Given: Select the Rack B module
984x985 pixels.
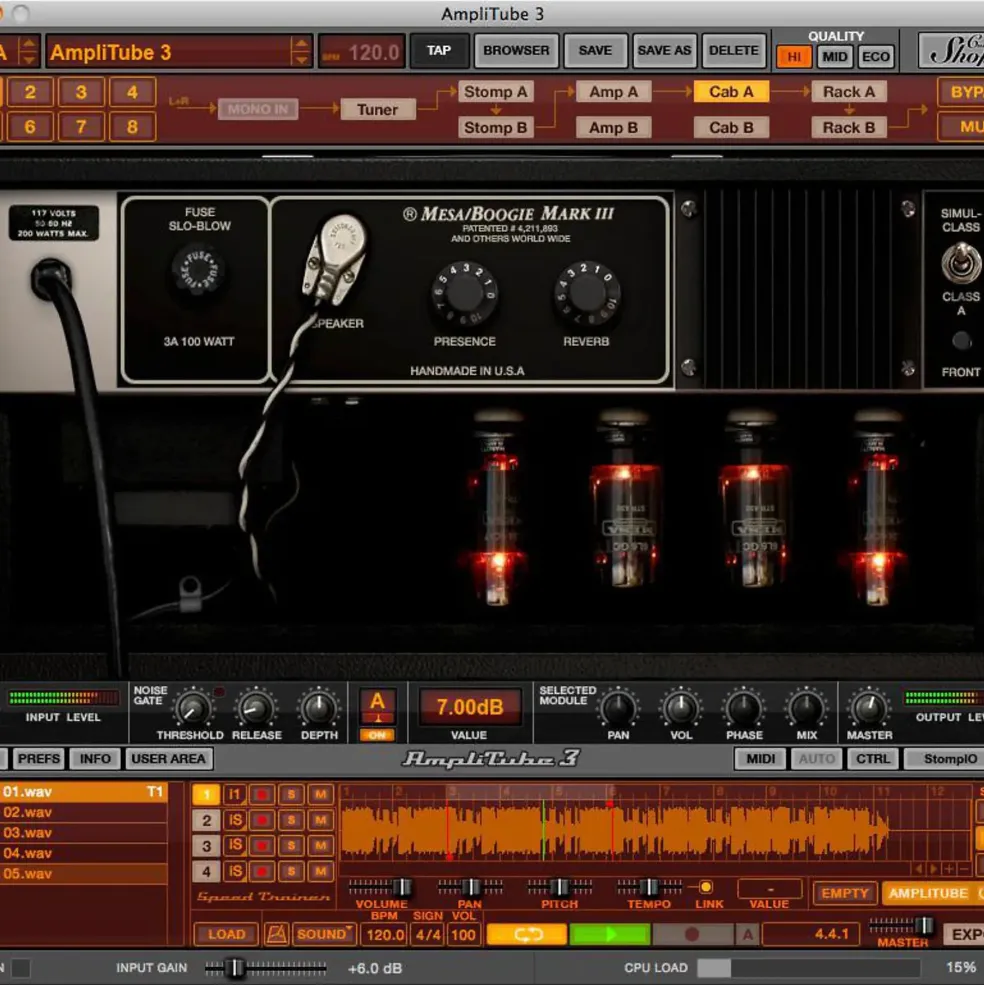Looking at the screenshot, I should (849, 128).
